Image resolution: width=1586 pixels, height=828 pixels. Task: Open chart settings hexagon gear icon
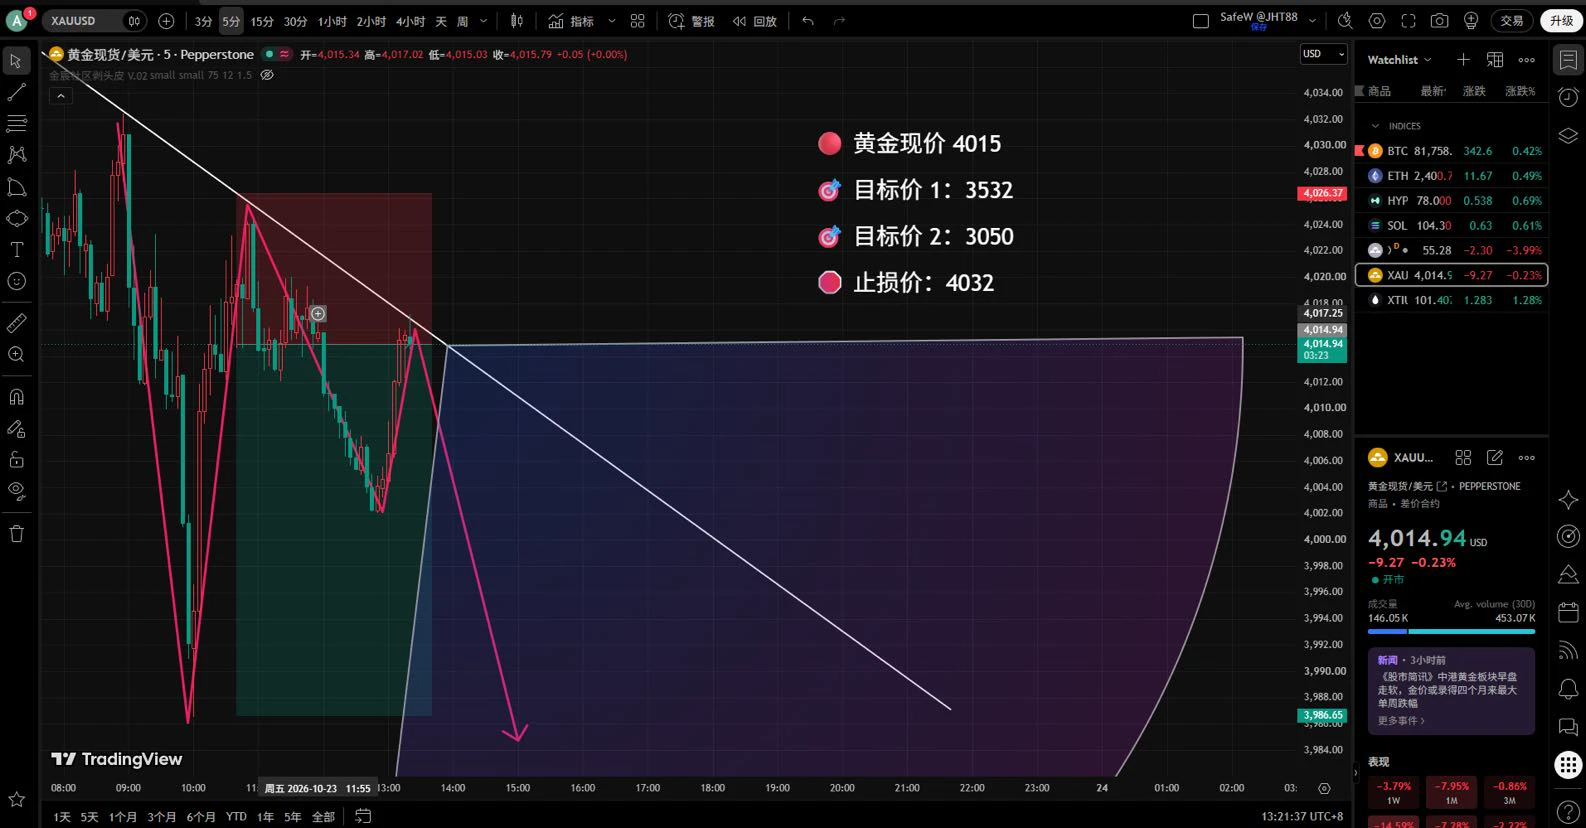click(x=1377, y=21)
